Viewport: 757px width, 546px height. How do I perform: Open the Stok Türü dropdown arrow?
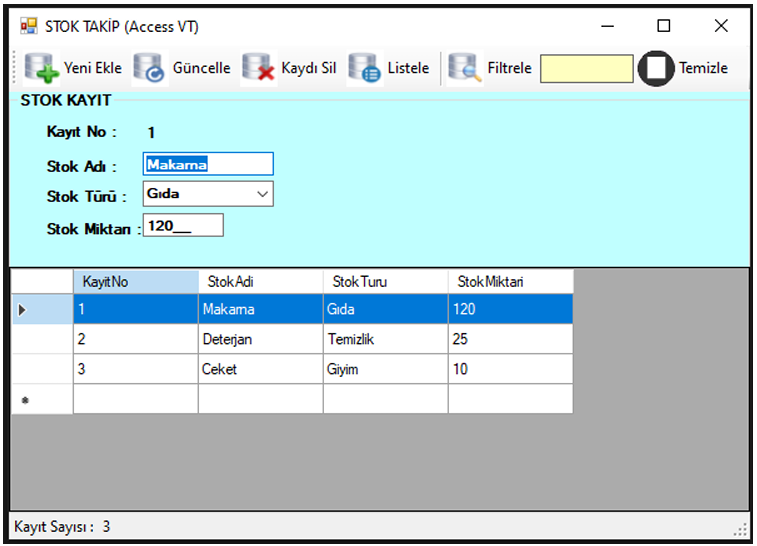click(x=263, y=194)
